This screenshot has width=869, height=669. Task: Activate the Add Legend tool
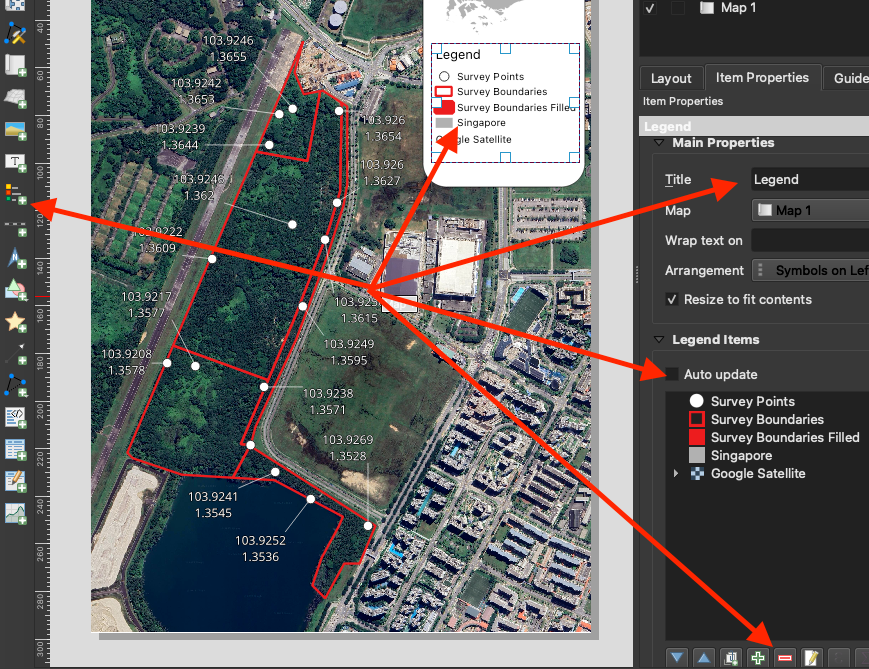[x=15, y=194]
